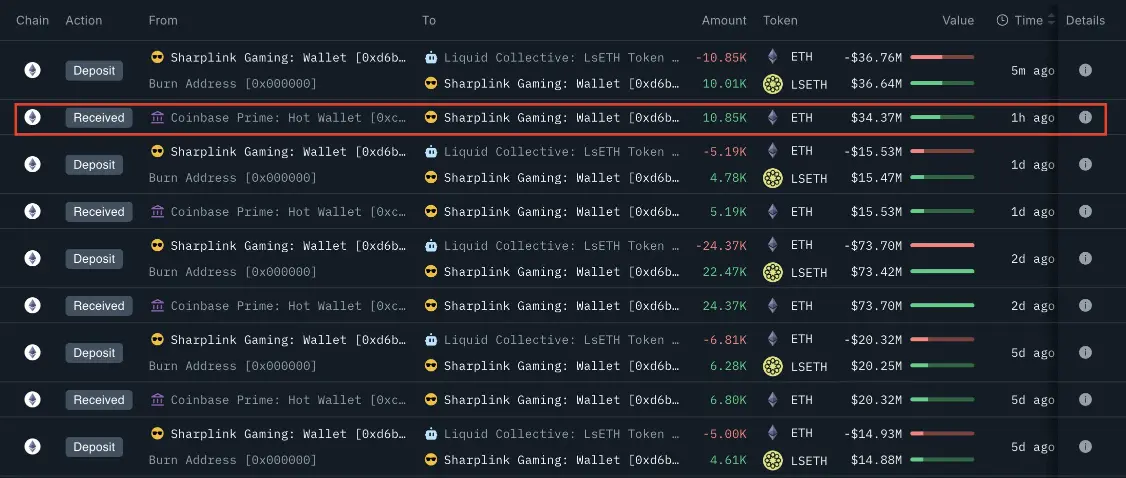Image resolution: width=1126 pixels, height=478 pixels.
Task: Click the value bar next to $34.37M
Action: (x=942, y=118)
